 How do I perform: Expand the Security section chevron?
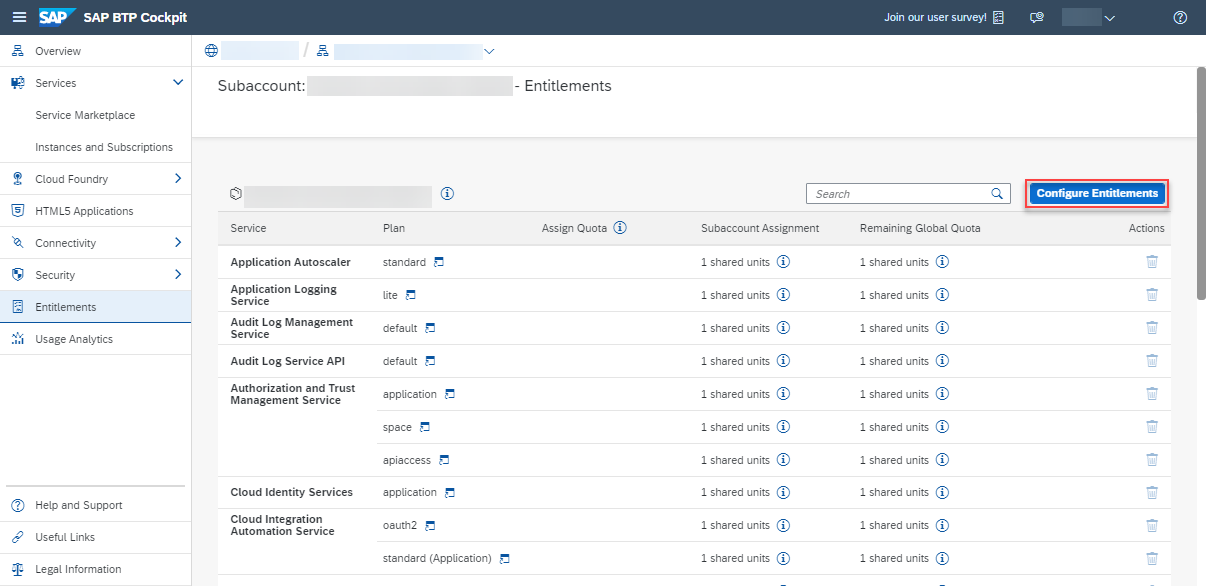178,275
